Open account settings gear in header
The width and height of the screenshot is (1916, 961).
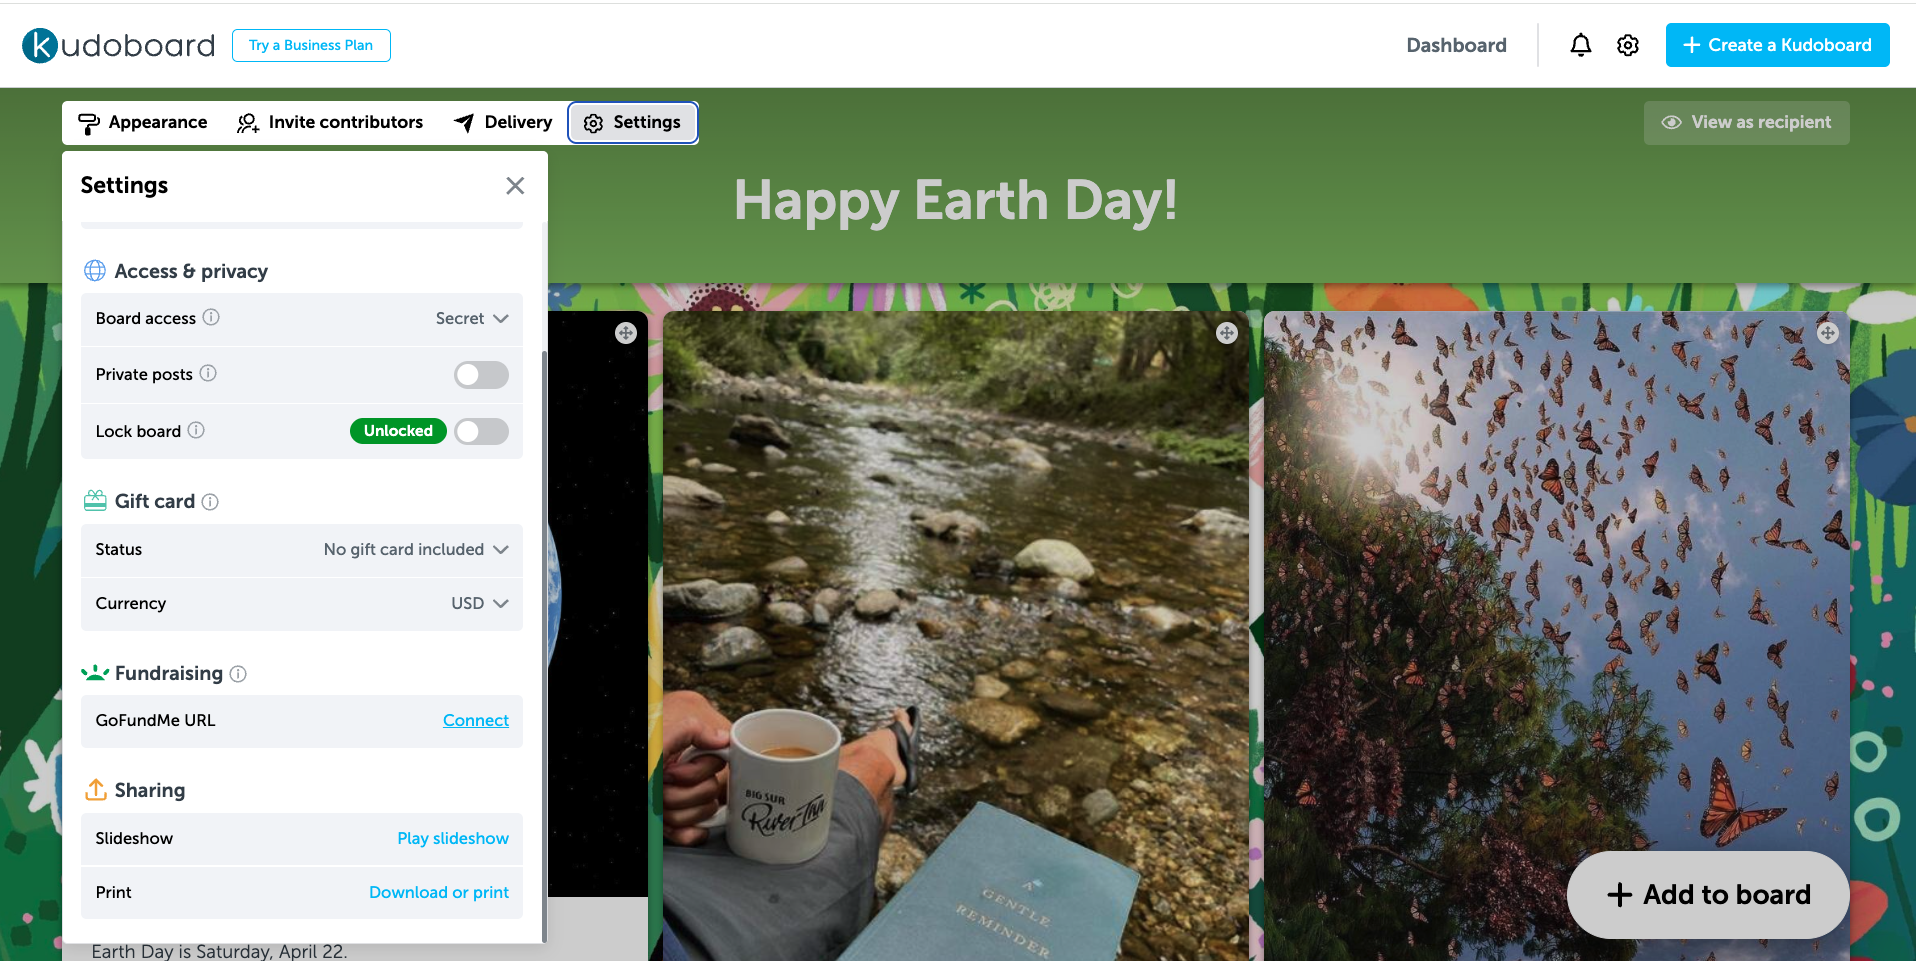pos(1628,45)
